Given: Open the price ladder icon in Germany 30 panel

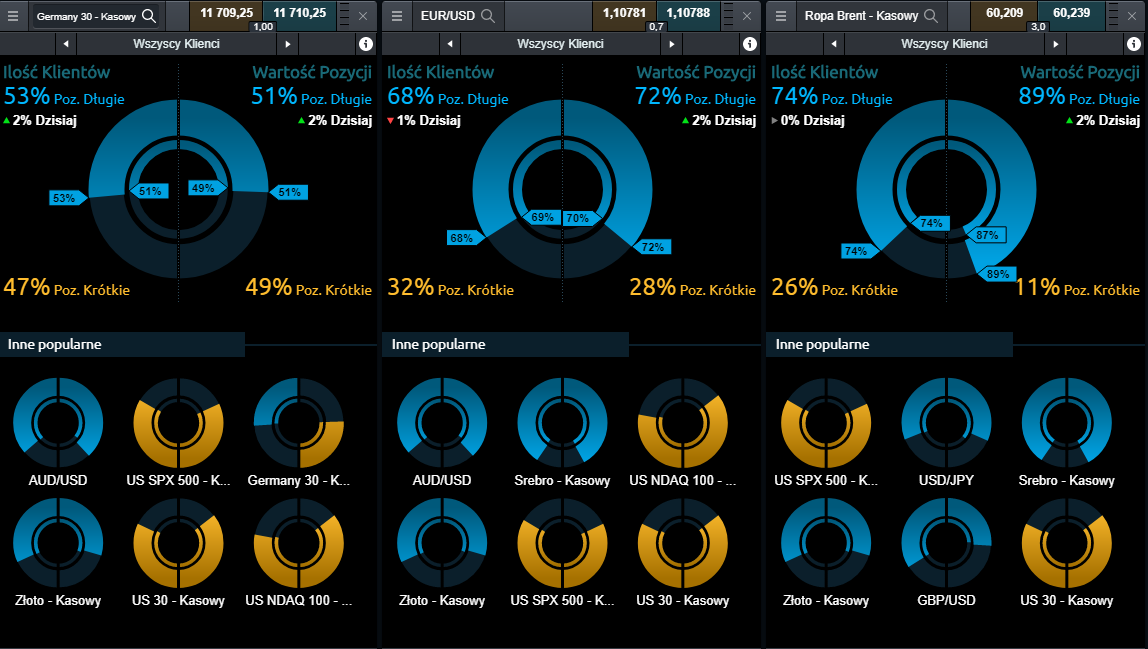Looking at the screenshot, I should (343, 16).
